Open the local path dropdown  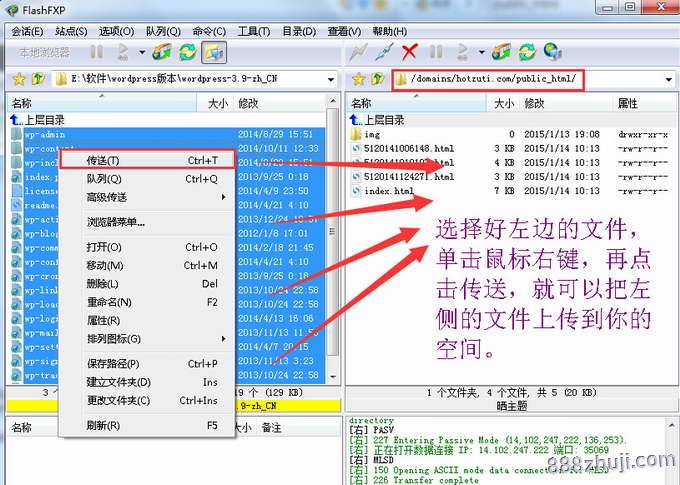click(x=331, y=79)
